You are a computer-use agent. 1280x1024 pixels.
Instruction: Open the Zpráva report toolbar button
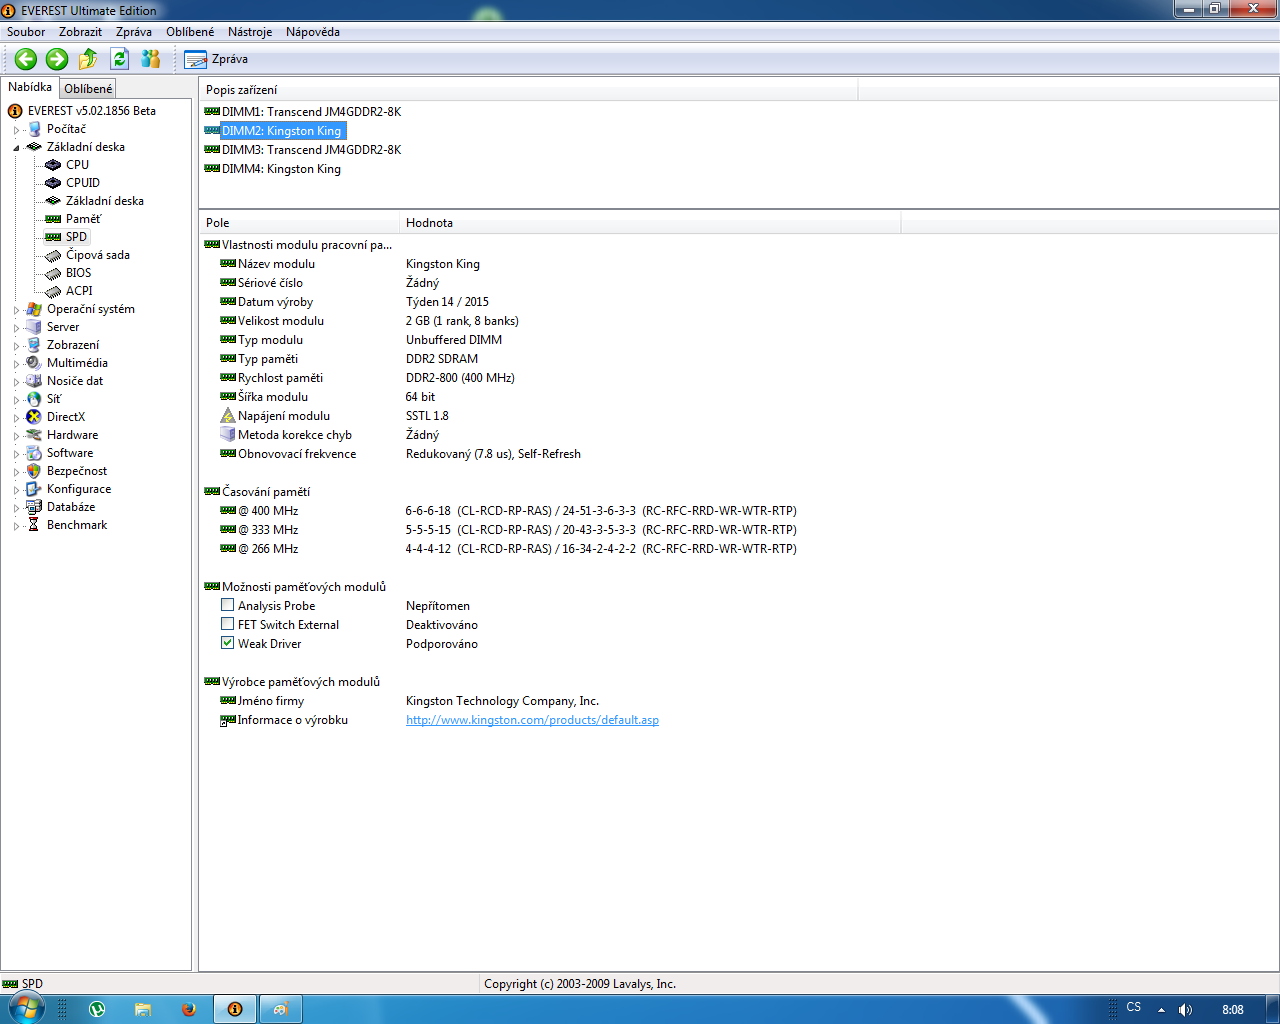pyautogui.click(x=216, y=59)
